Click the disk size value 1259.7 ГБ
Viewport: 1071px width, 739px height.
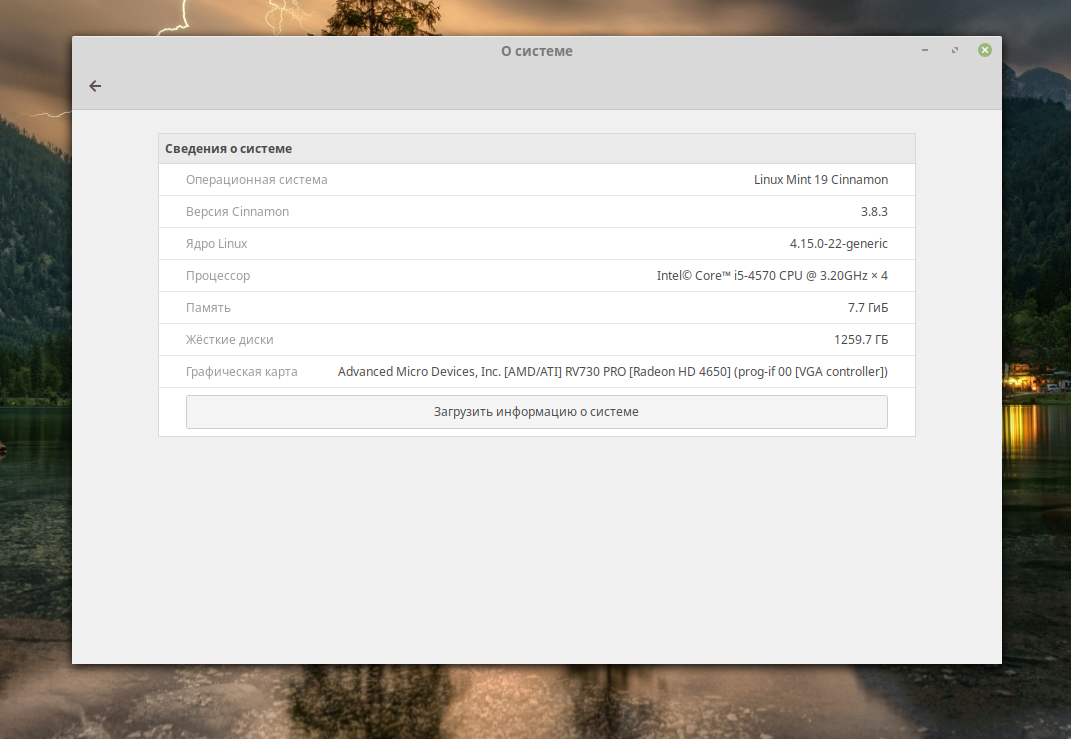coord(860,340)
